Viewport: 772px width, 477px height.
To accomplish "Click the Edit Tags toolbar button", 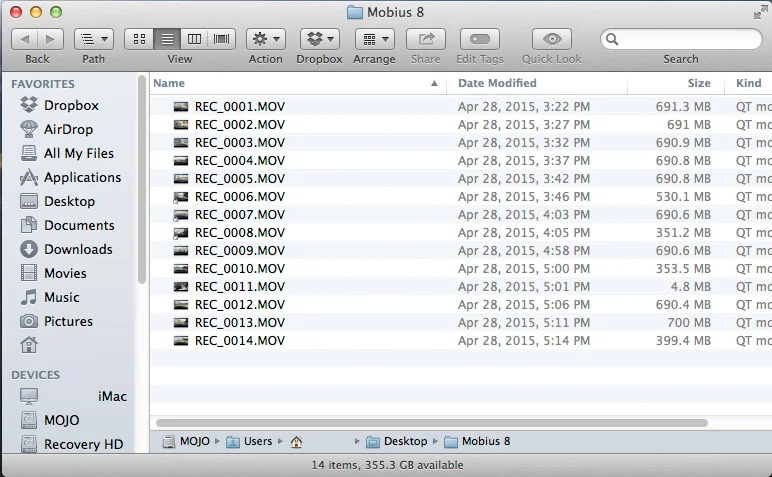I will [480, 39].
